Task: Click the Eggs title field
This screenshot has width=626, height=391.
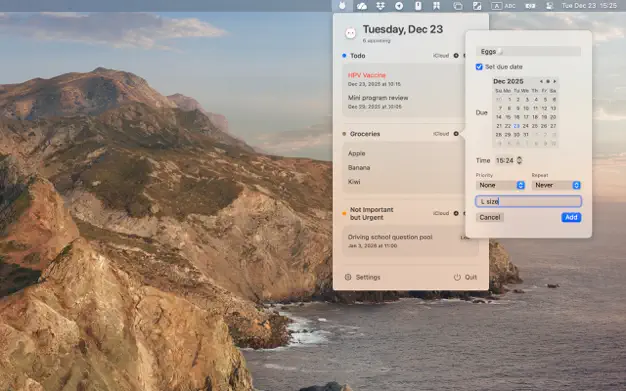Action: tap(528, 52)
